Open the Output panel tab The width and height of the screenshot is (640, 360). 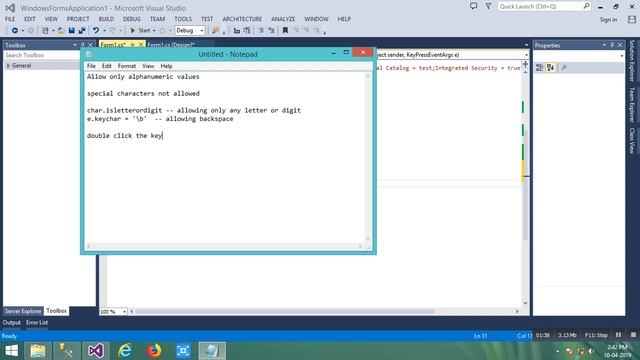[11, 322]
